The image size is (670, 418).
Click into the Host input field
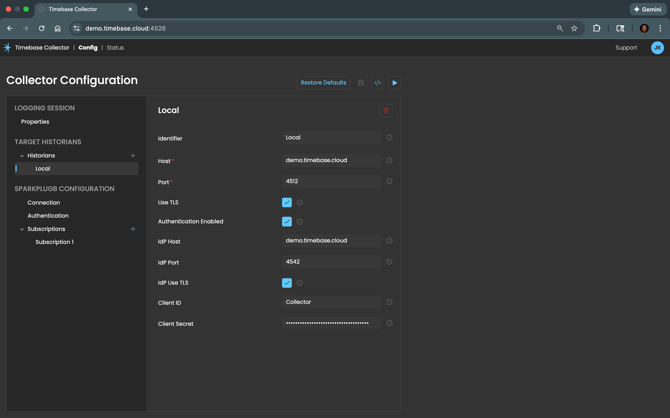[331, 160]
